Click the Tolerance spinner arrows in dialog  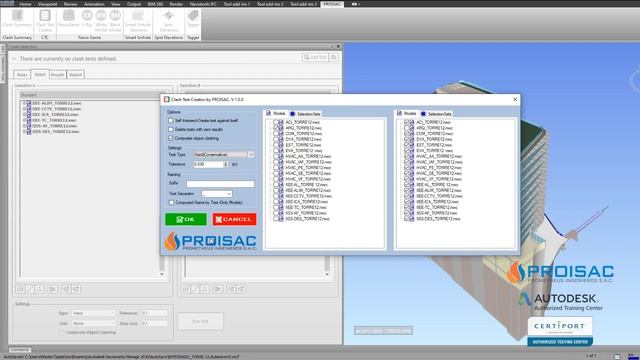[227, 164]
